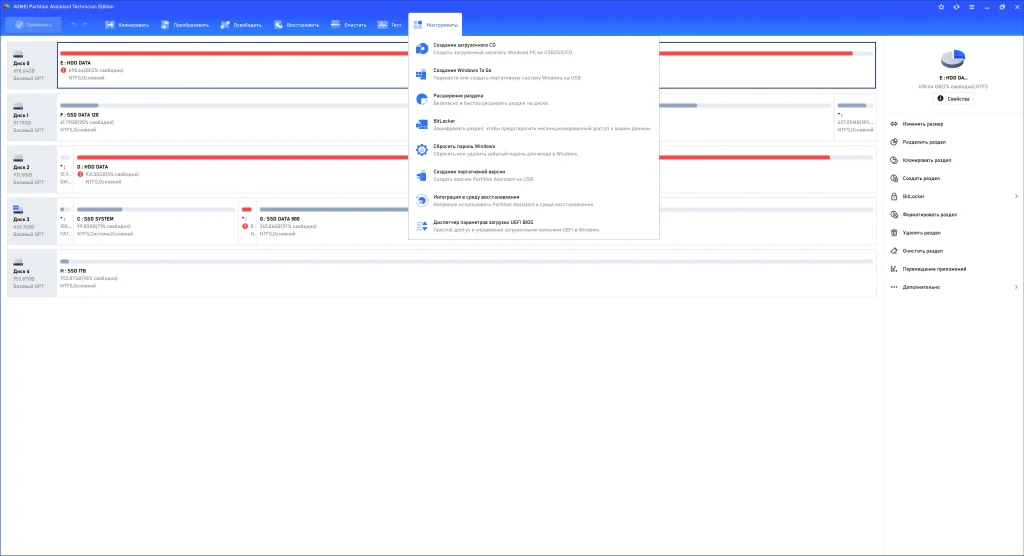Click the Интеграция в среду восстановления icon

(422, 201)
